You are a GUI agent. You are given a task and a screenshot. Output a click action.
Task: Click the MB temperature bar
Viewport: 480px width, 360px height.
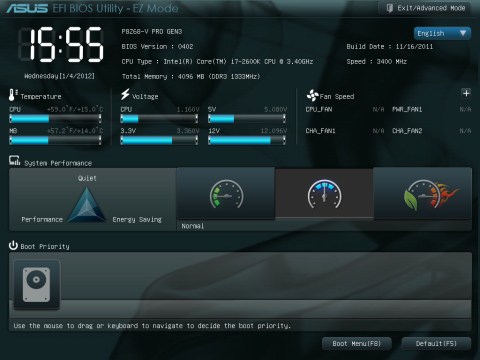click(55, 140)
